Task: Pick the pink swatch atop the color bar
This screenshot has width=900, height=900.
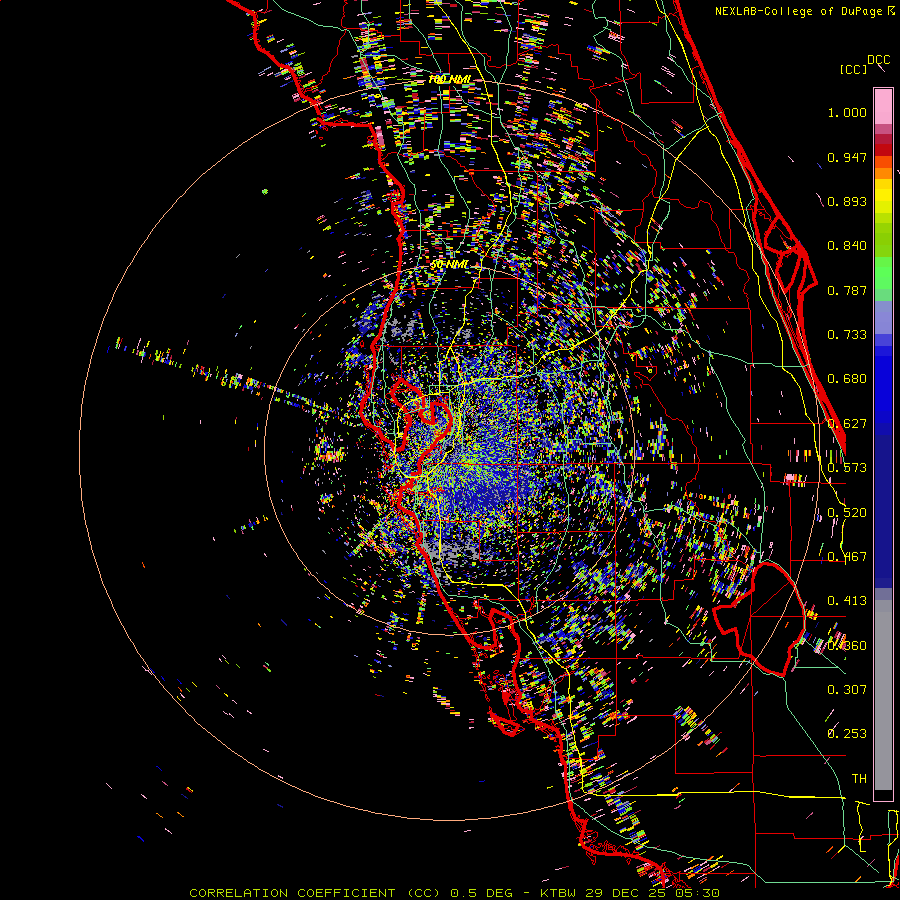Action: (883, 106)
